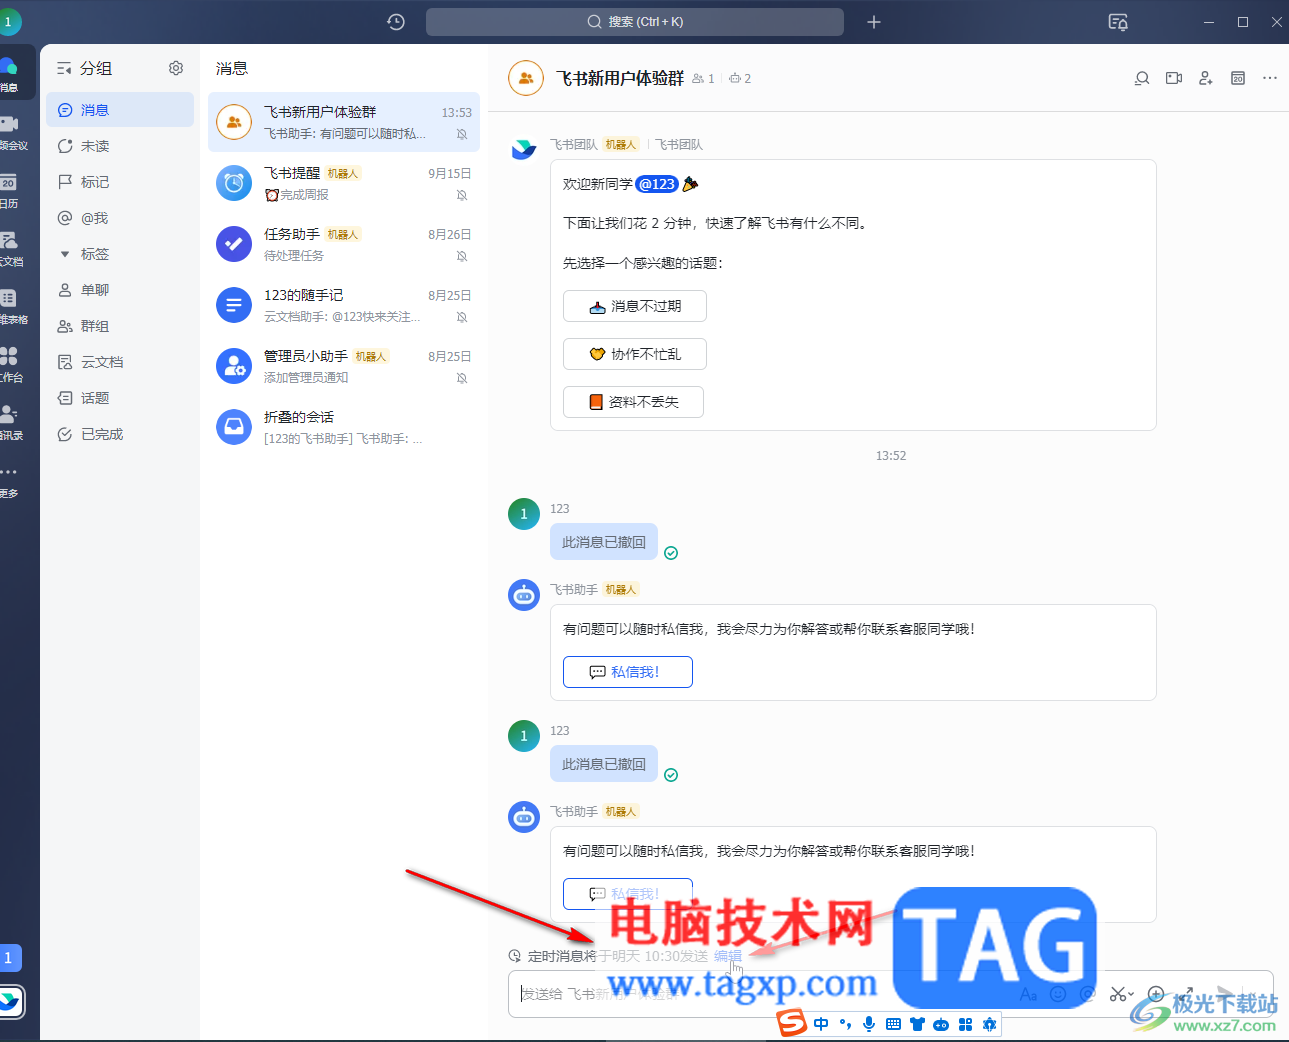The image size is (1289, 1042).
Task: Click the 编辑 link for the scheduled message
Action: (x=728, y=956)
